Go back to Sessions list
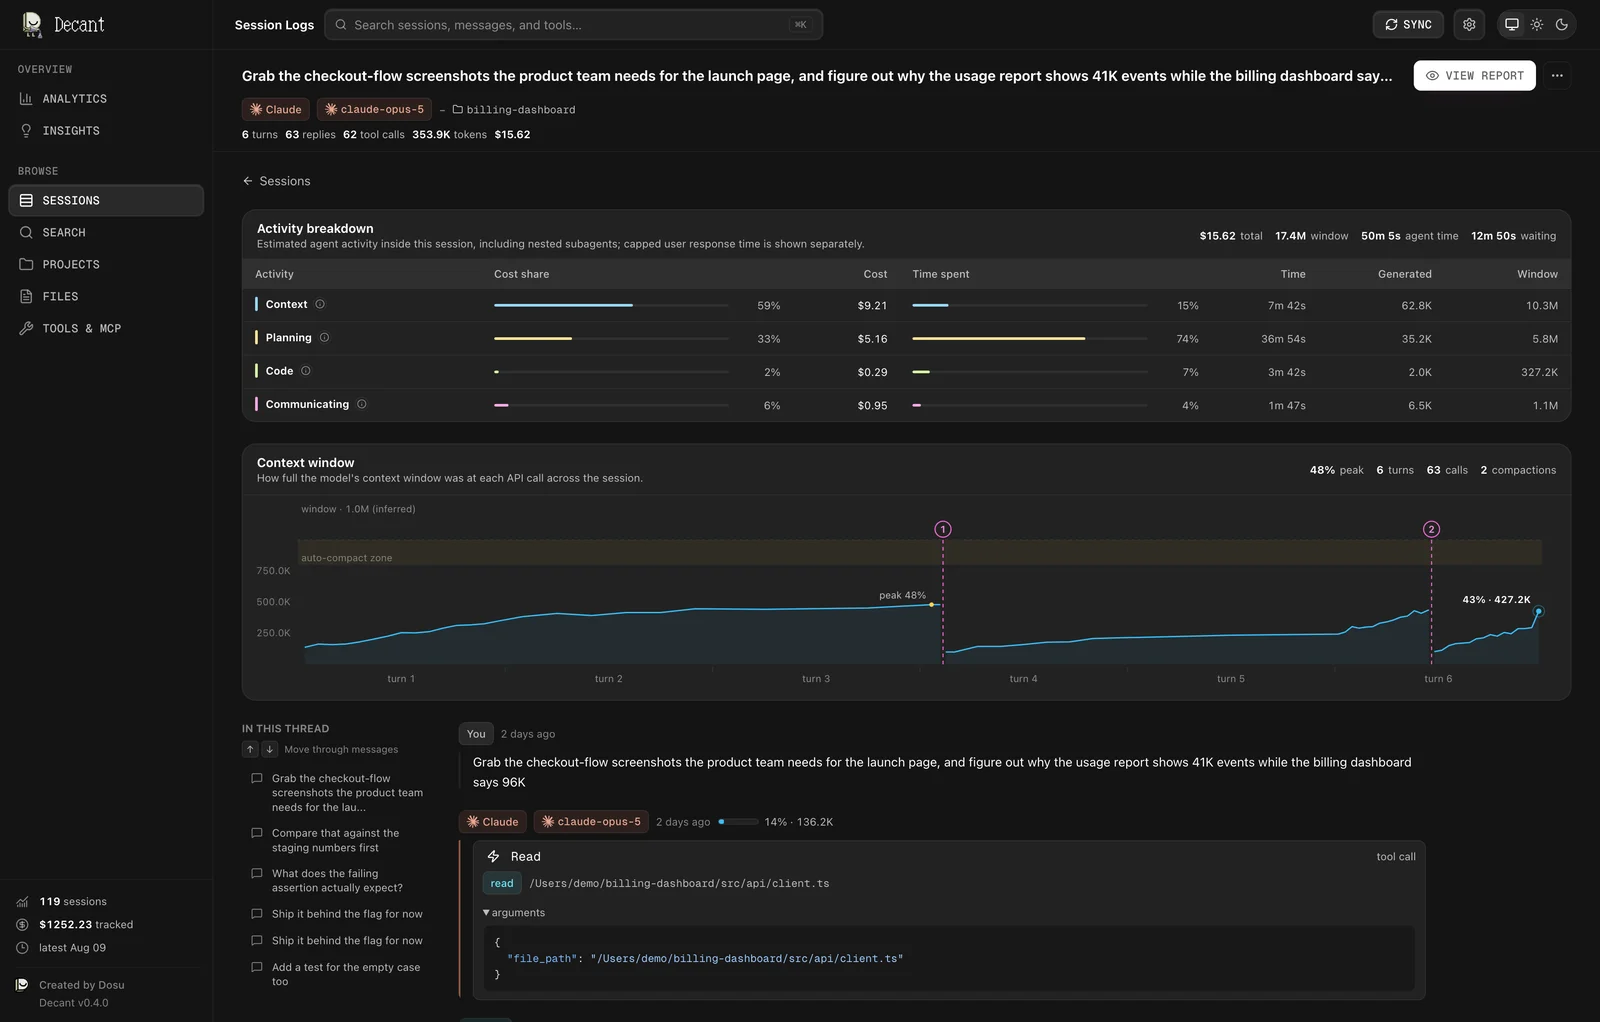This screenshot has height=1022, width=1600. pos(276,181)
